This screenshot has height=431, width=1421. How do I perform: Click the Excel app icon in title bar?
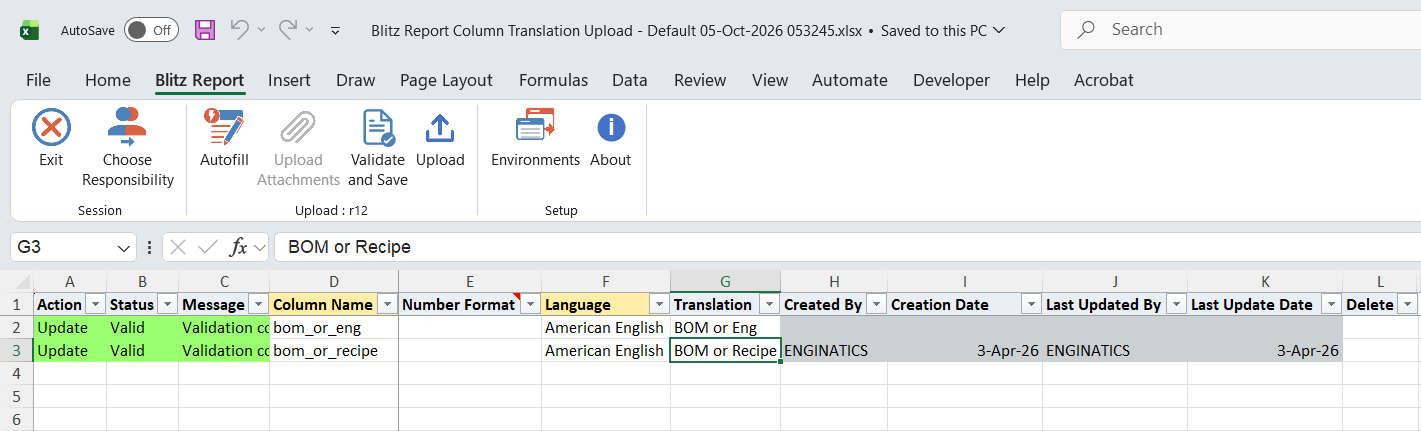pos(30,30)
